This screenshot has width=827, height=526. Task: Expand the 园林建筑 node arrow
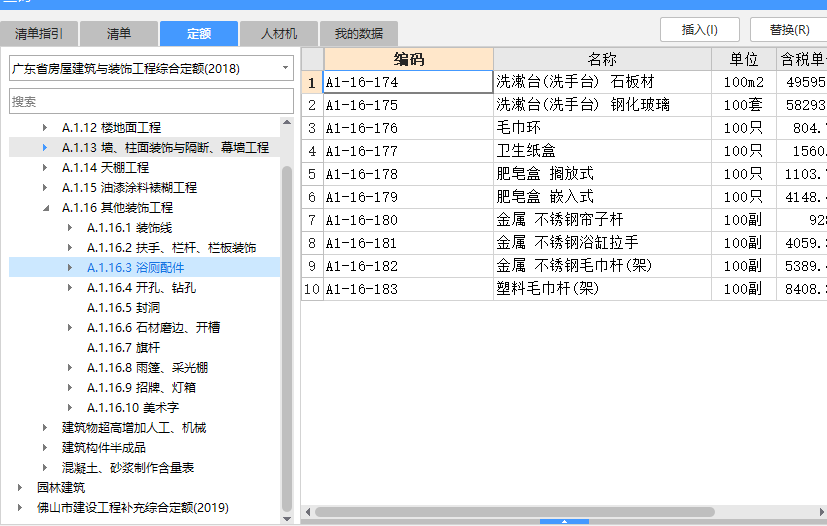pyautogui.click(x=20, y=487)
